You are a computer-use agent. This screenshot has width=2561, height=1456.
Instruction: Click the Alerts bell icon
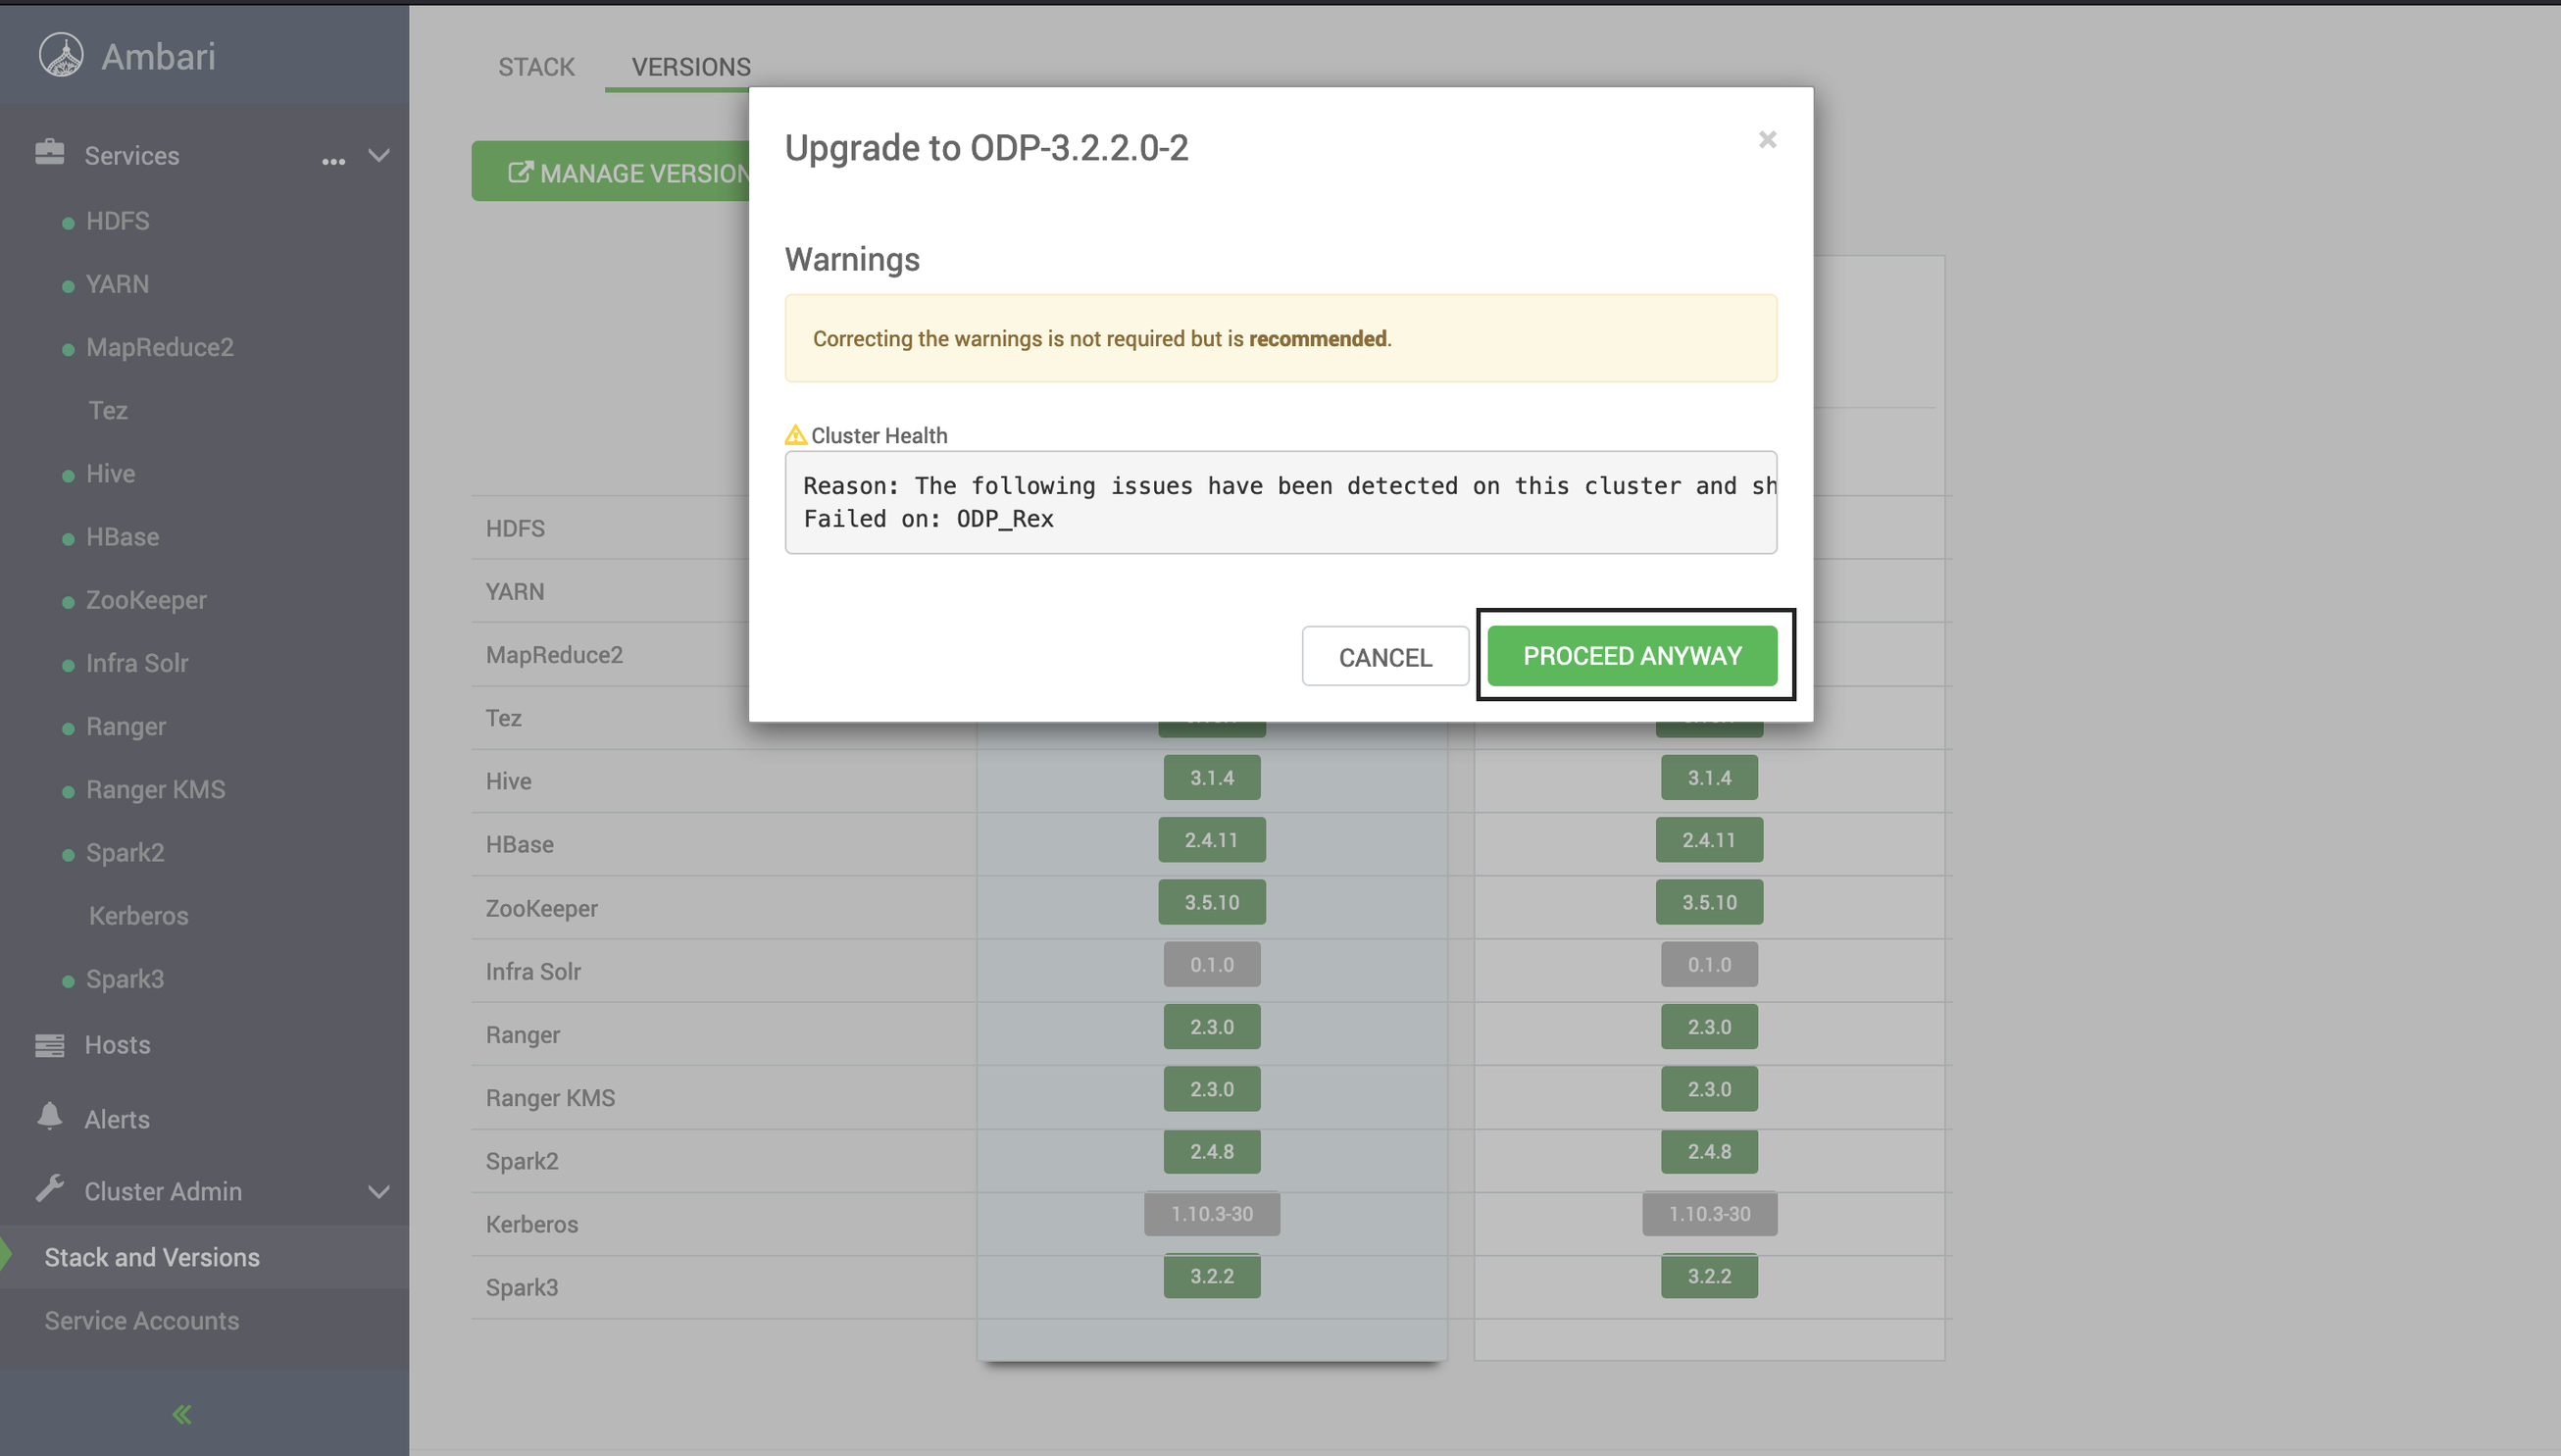click(x=49, y=1116)
